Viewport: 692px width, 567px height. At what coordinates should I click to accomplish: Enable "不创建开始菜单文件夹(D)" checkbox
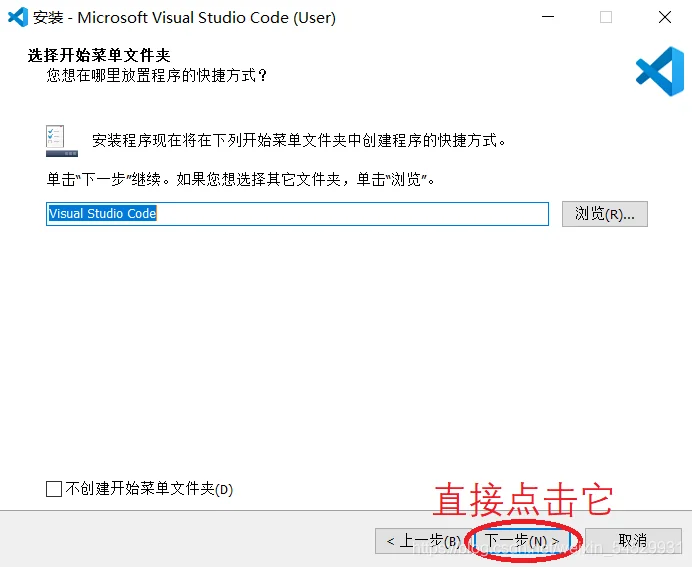(54, 489)
